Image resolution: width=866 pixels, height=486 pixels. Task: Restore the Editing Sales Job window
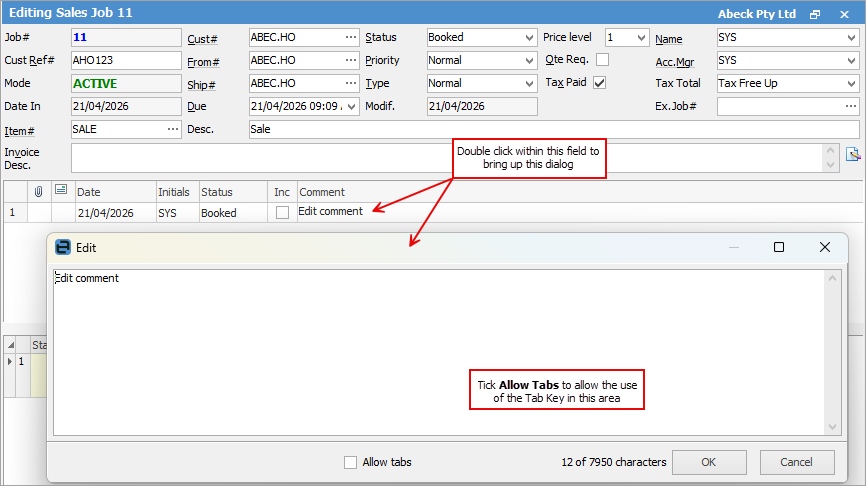(815, 14)
